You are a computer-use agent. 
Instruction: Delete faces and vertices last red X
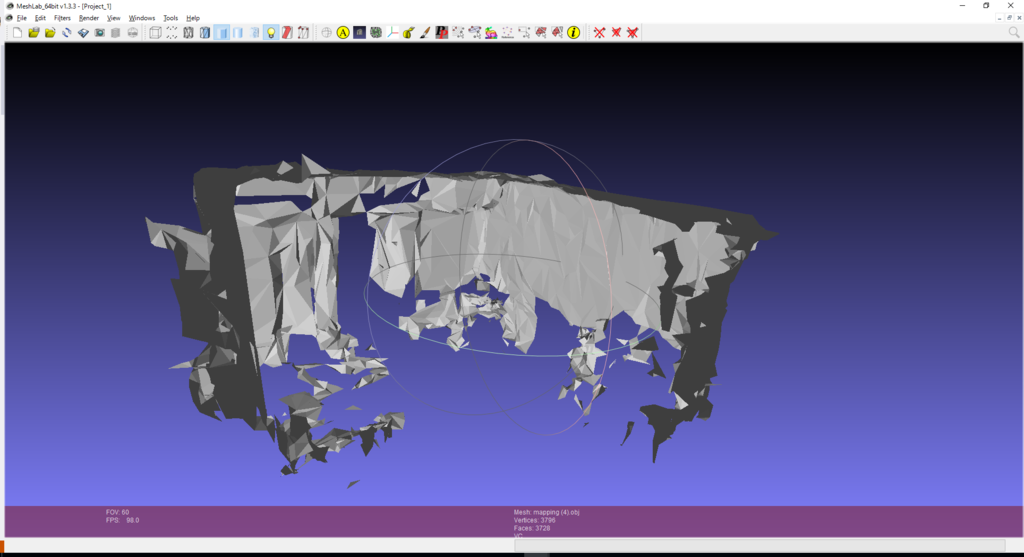pos(632,33)
